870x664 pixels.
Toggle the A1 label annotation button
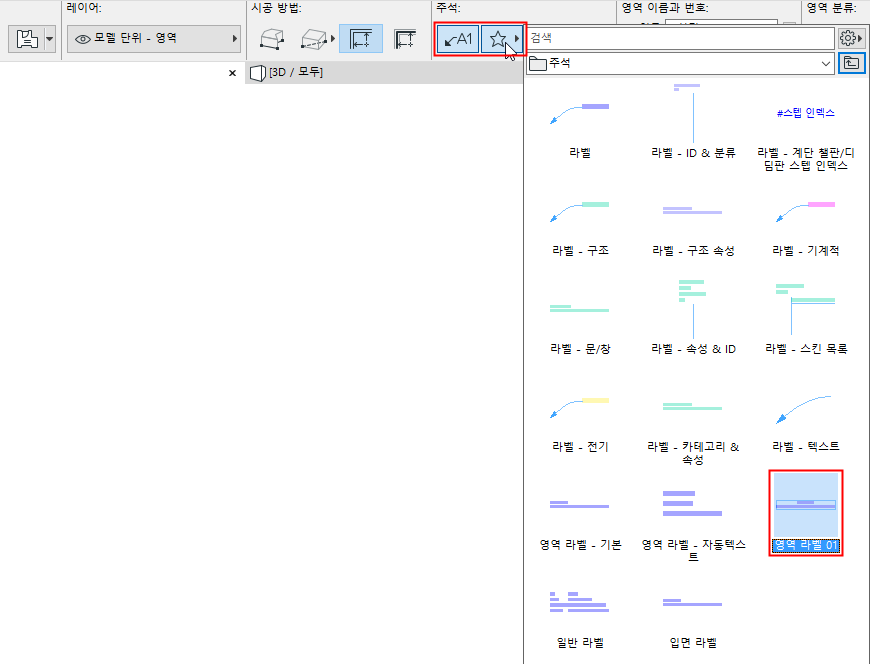(458, 39)
